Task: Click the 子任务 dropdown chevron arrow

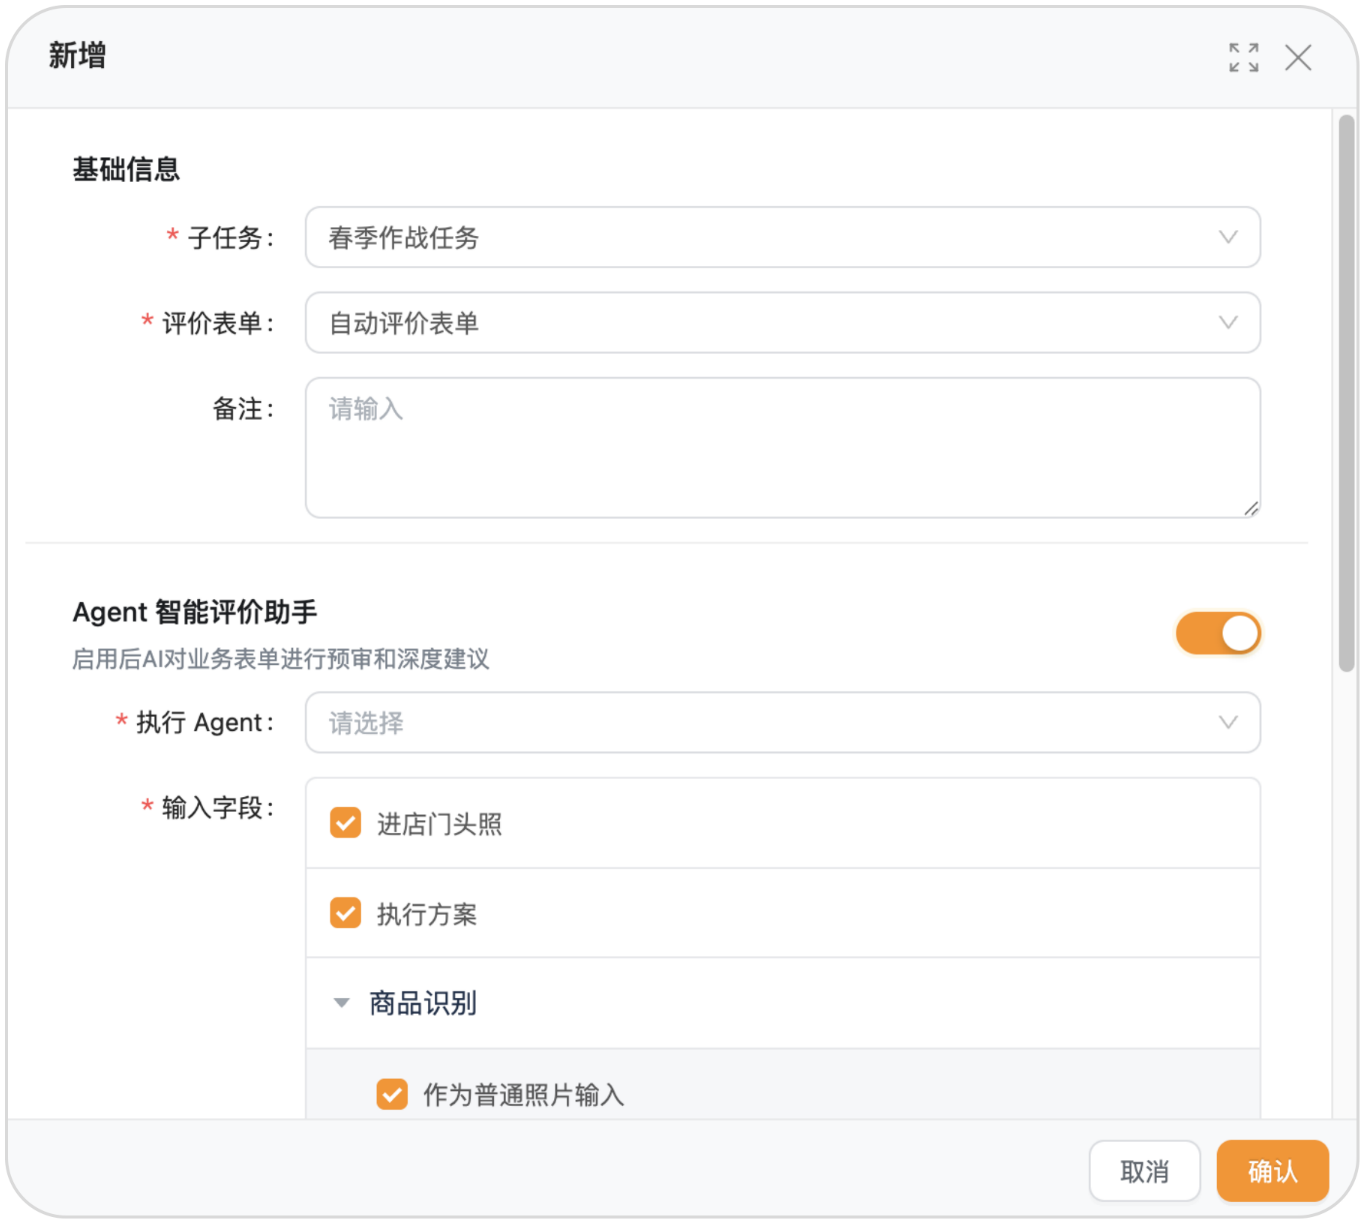Action: click(1228, 238)
